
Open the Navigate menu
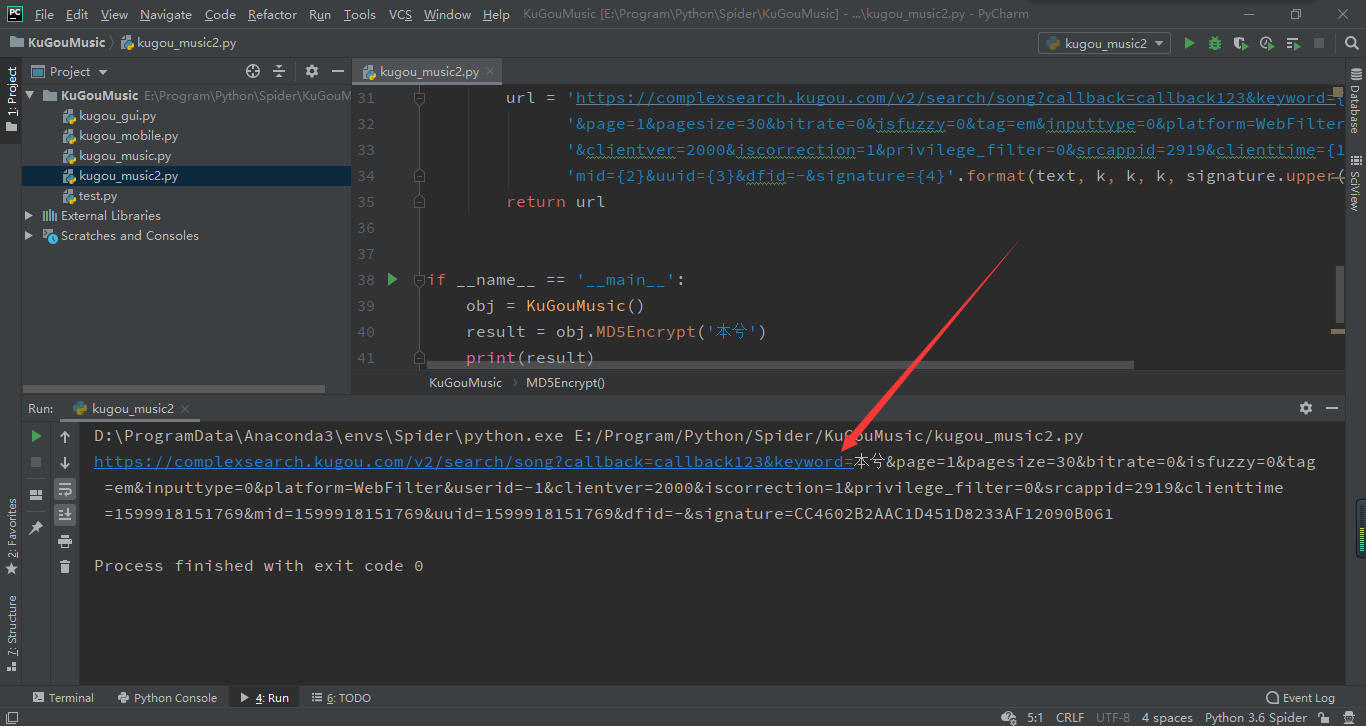pyautogui.click(x=166, y=14)
